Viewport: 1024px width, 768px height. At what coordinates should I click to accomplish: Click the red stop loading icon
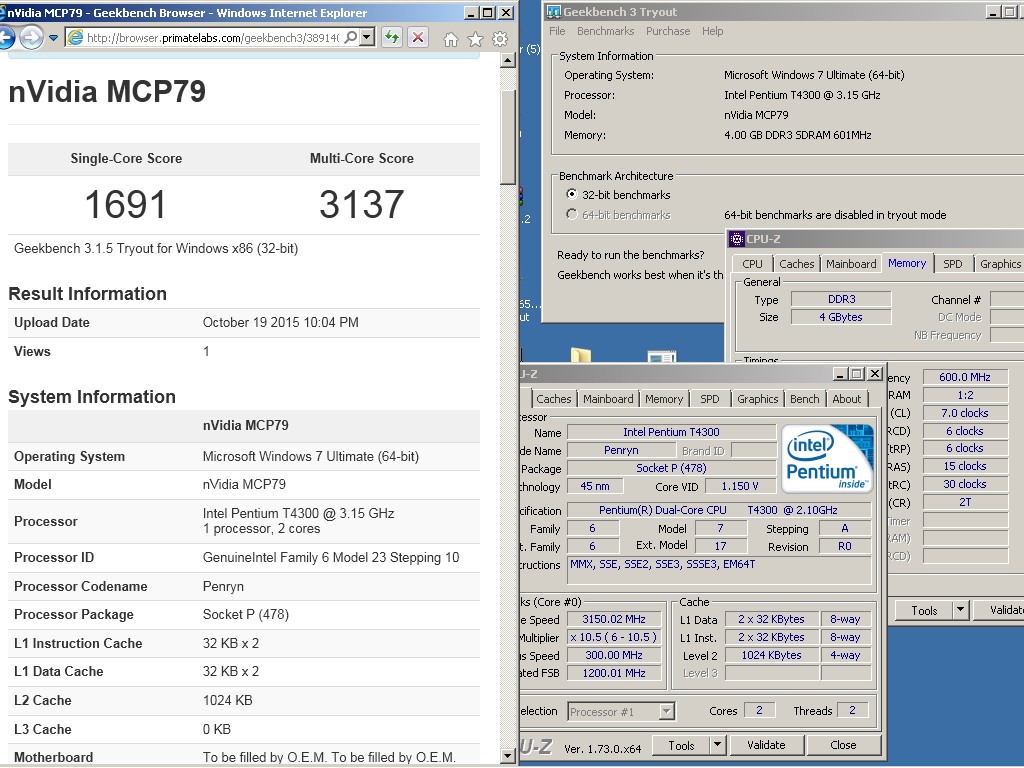(418, 38)
